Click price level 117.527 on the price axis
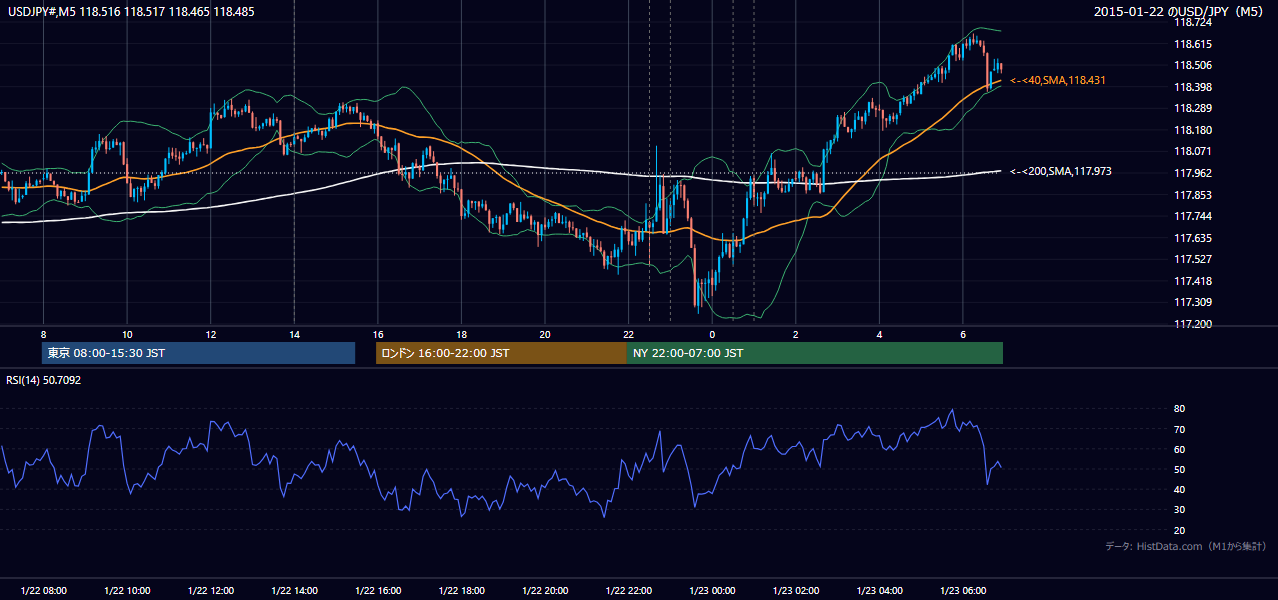The image size is (1278, 600). point(1192,259)
